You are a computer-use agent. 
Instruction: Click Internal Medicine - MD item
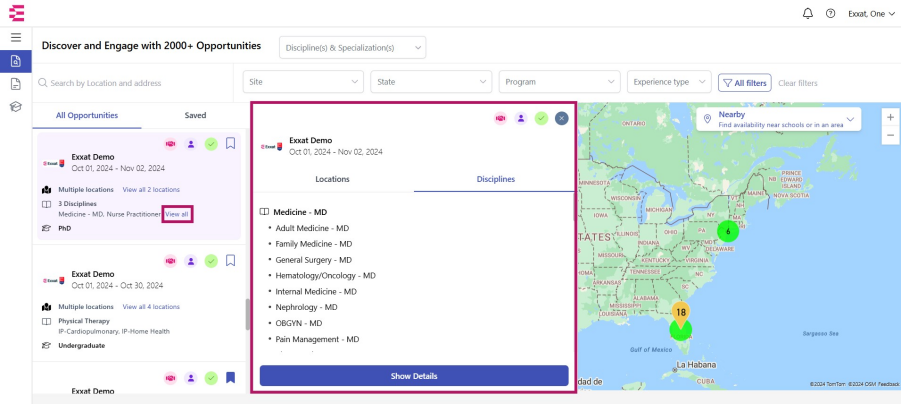[x=316, y=292]
